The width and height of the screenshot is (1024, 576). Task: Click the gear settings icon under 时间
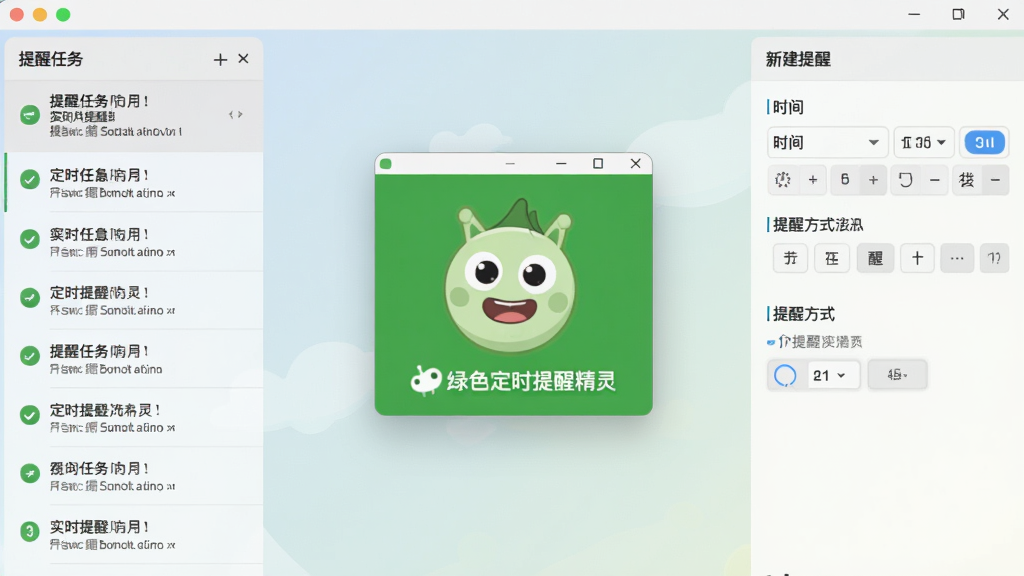coord(782,180)
